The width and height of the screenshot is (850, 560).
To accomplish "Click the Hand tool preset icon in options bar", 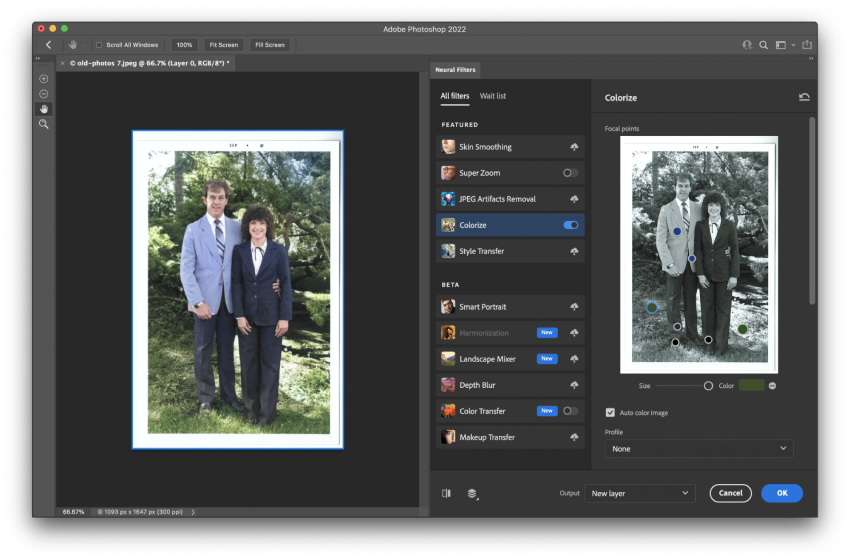I will (x=73, y=45).
